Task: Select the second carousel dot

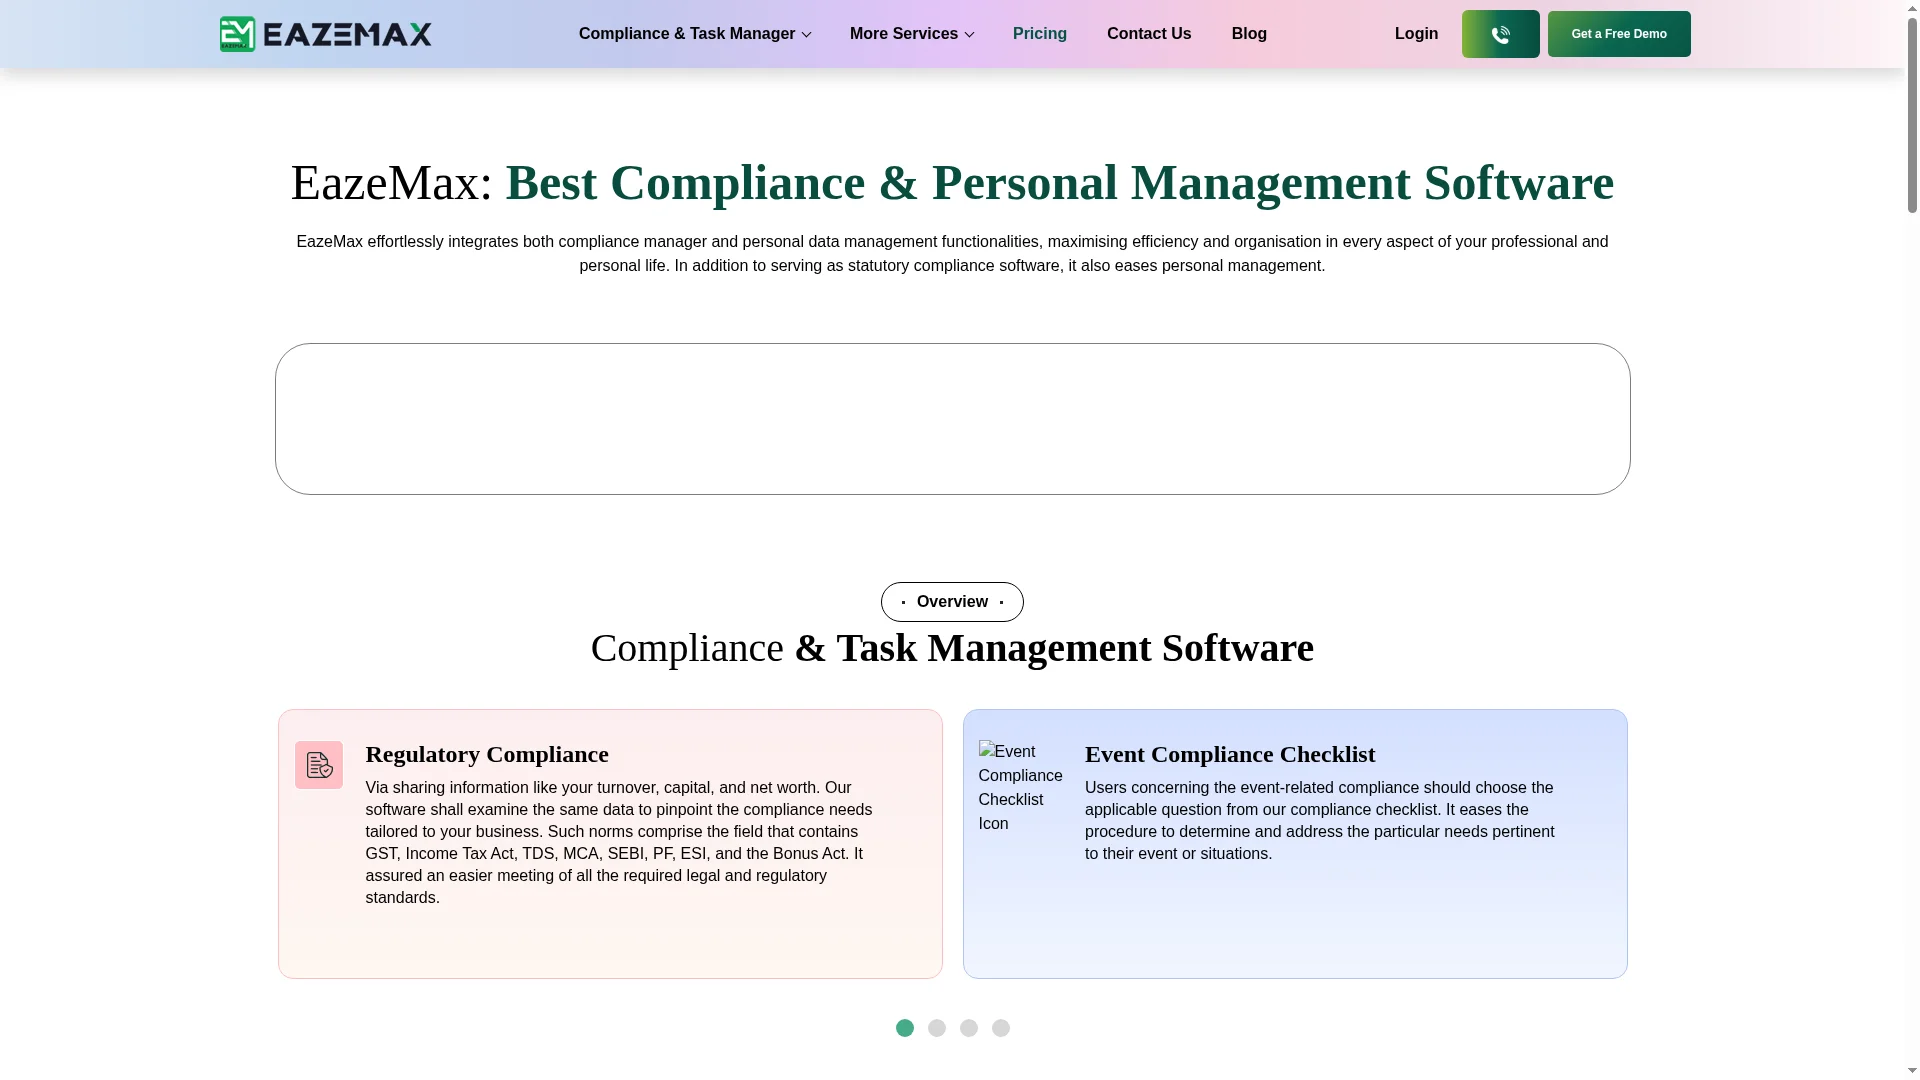Action: click(937, 1028)
